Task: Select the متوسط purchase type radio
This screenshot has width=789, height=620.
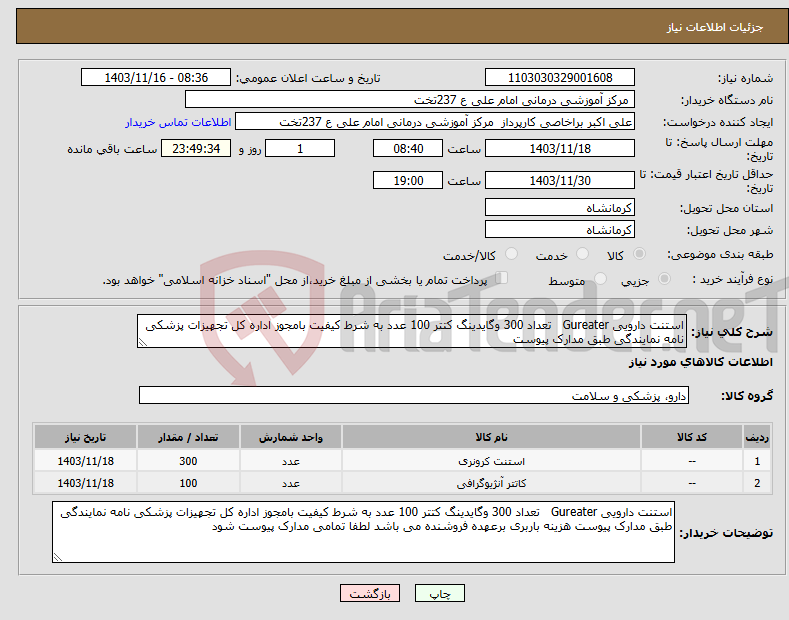Action: point(600,279)
